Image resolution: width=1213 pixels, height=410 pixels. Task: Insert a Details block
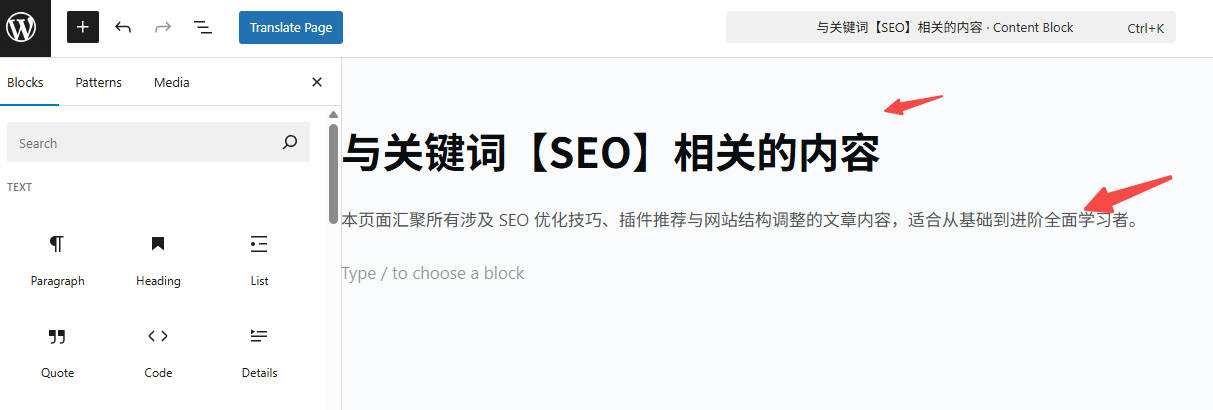(x=259, y=352)
